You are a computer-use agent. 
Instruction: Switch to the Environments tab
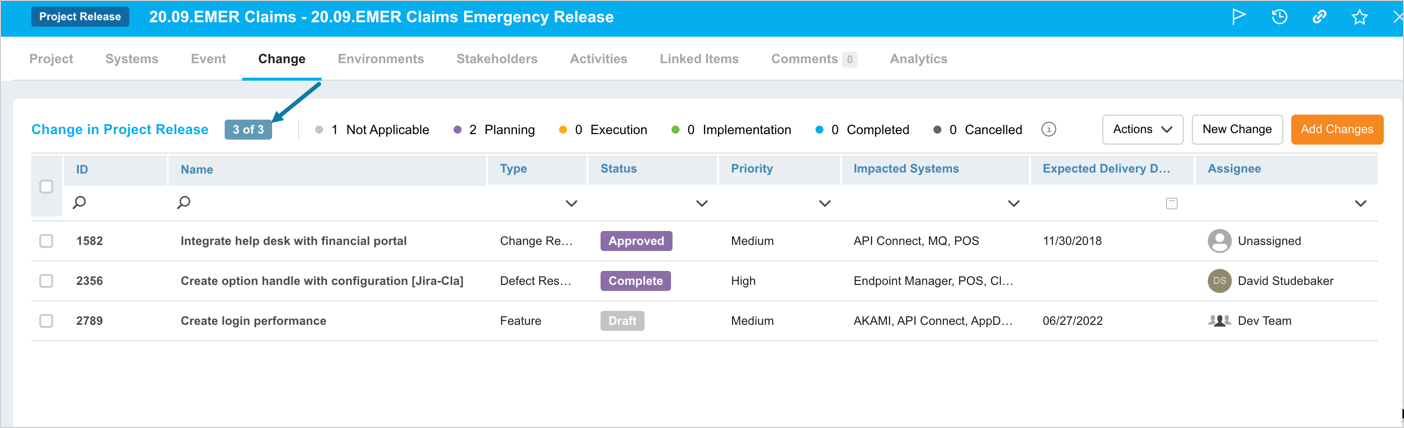pyautogui.click(x=380, y=59)
